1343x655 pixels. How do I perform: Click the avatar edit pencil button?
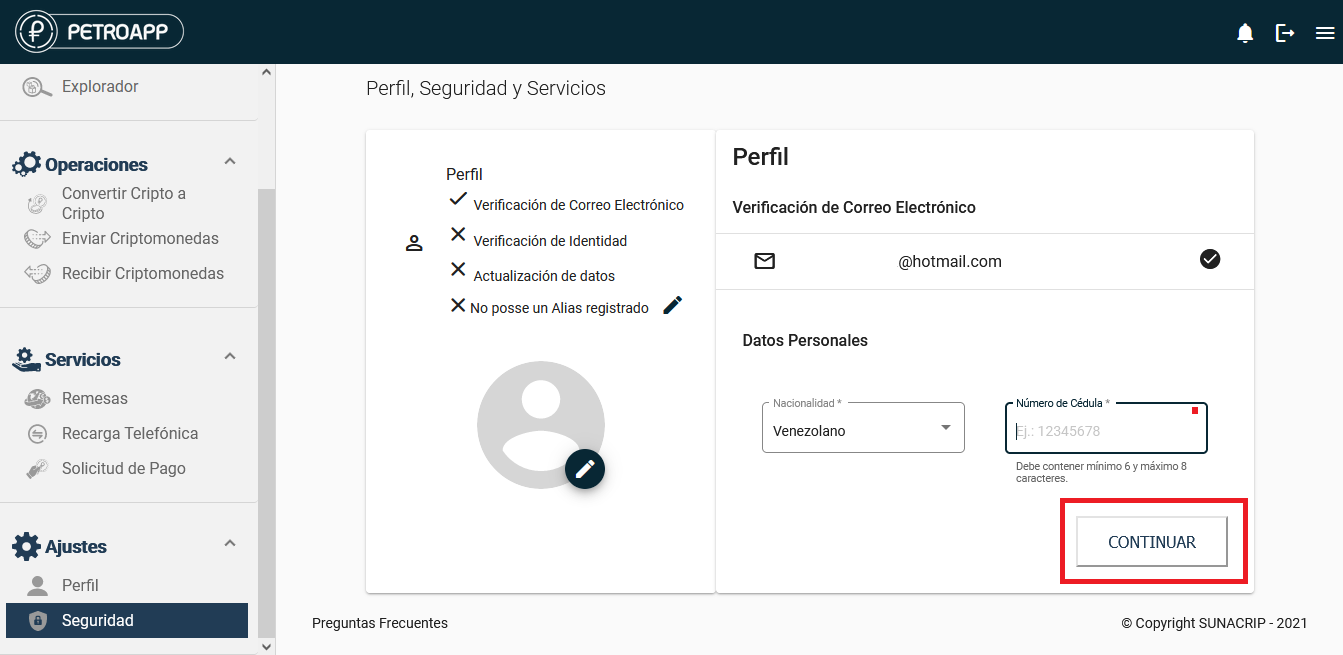click(585, 468)
